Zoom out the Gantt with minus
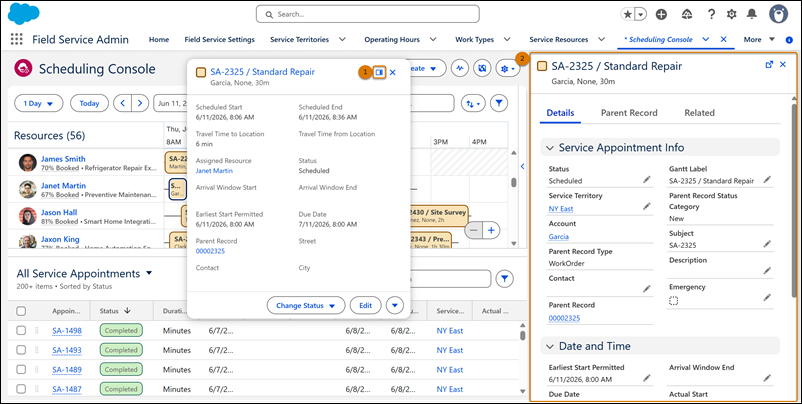This screenshot has width=802, height=404. [474, 231]
